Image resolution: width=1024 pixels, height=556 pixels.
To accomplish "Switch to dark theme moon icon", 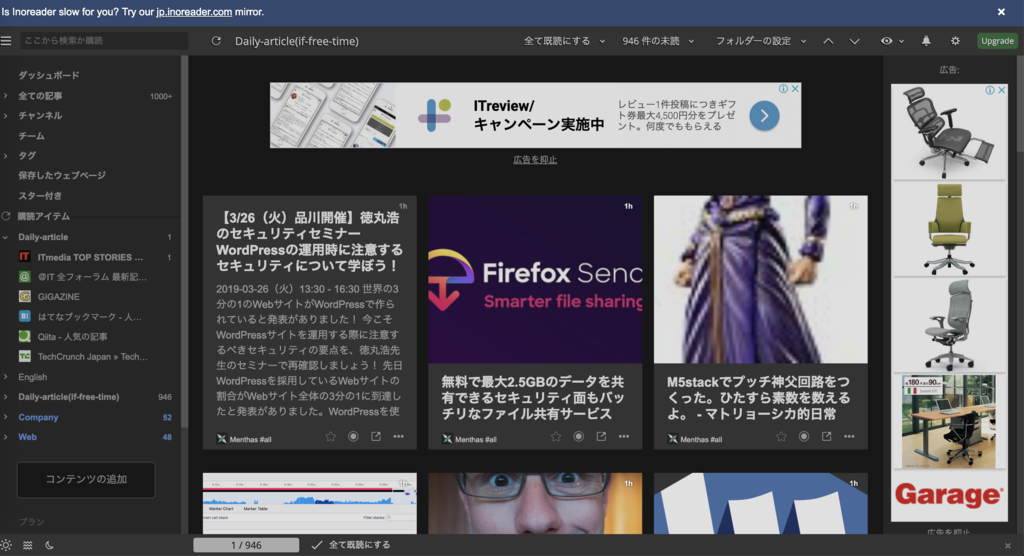I will click(x=49, y=545).
